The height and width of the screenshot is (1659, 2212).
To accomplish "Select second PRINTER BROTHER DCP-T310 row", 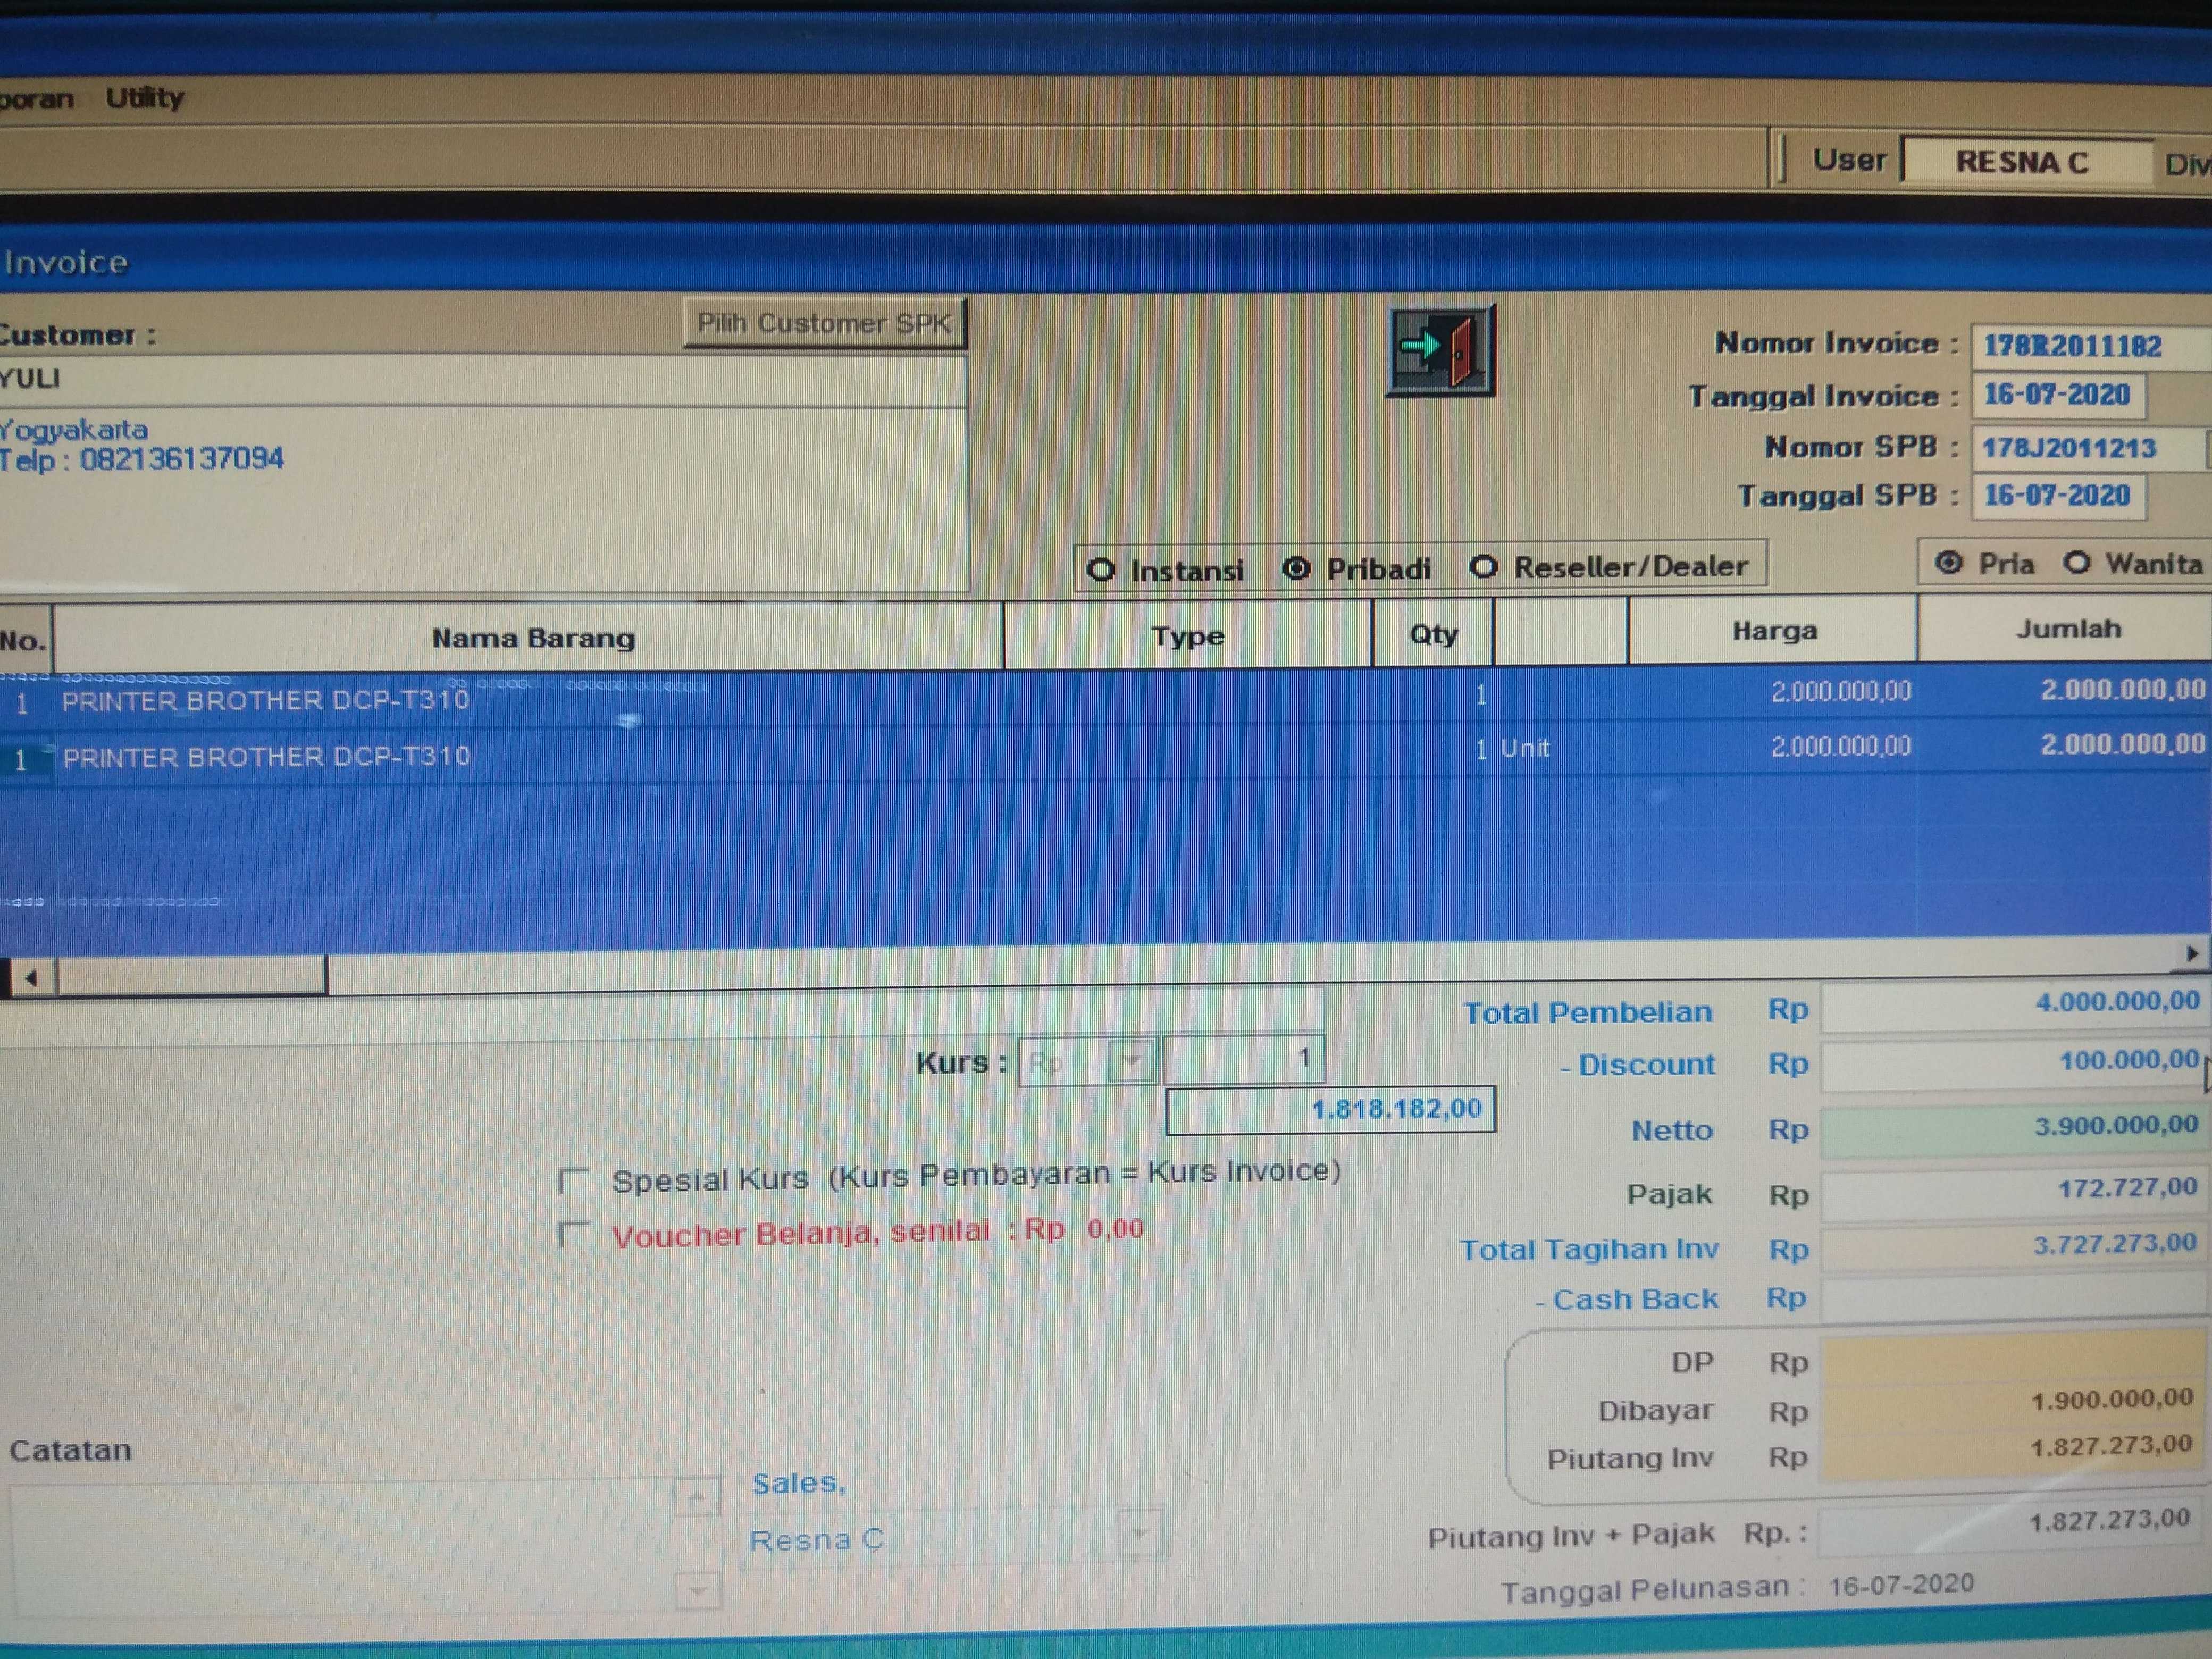I will [x=266, y=757].
